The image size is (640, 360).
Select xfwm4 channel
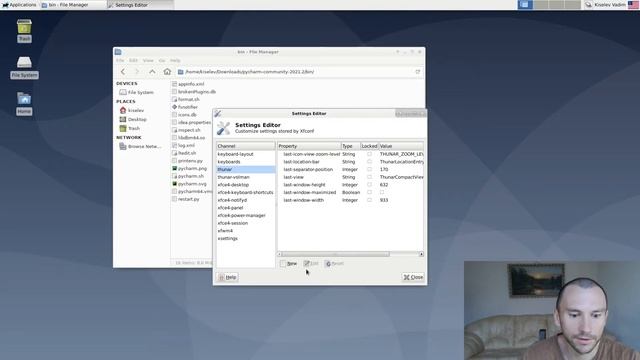tap(246, 231)
